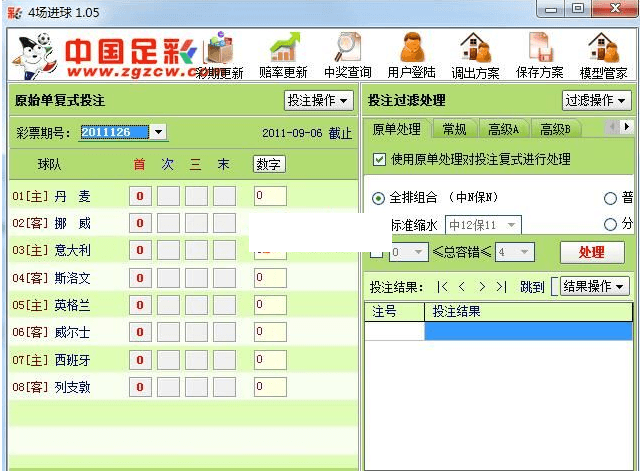The width and height of the screenshot is (640, 472).
Task: Enable the 总容错 checkbox
Action: [x=375, y=253]
